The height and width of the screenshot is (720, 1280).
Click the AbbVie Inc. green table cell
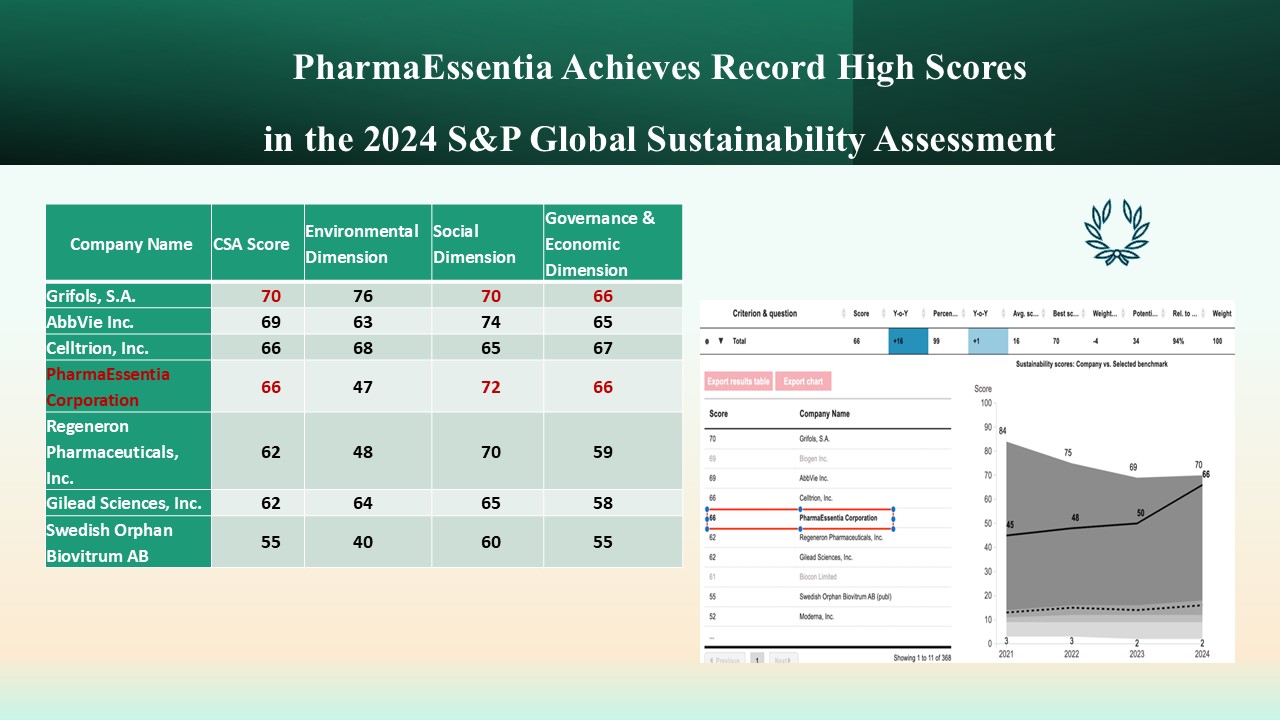[129, 322]
